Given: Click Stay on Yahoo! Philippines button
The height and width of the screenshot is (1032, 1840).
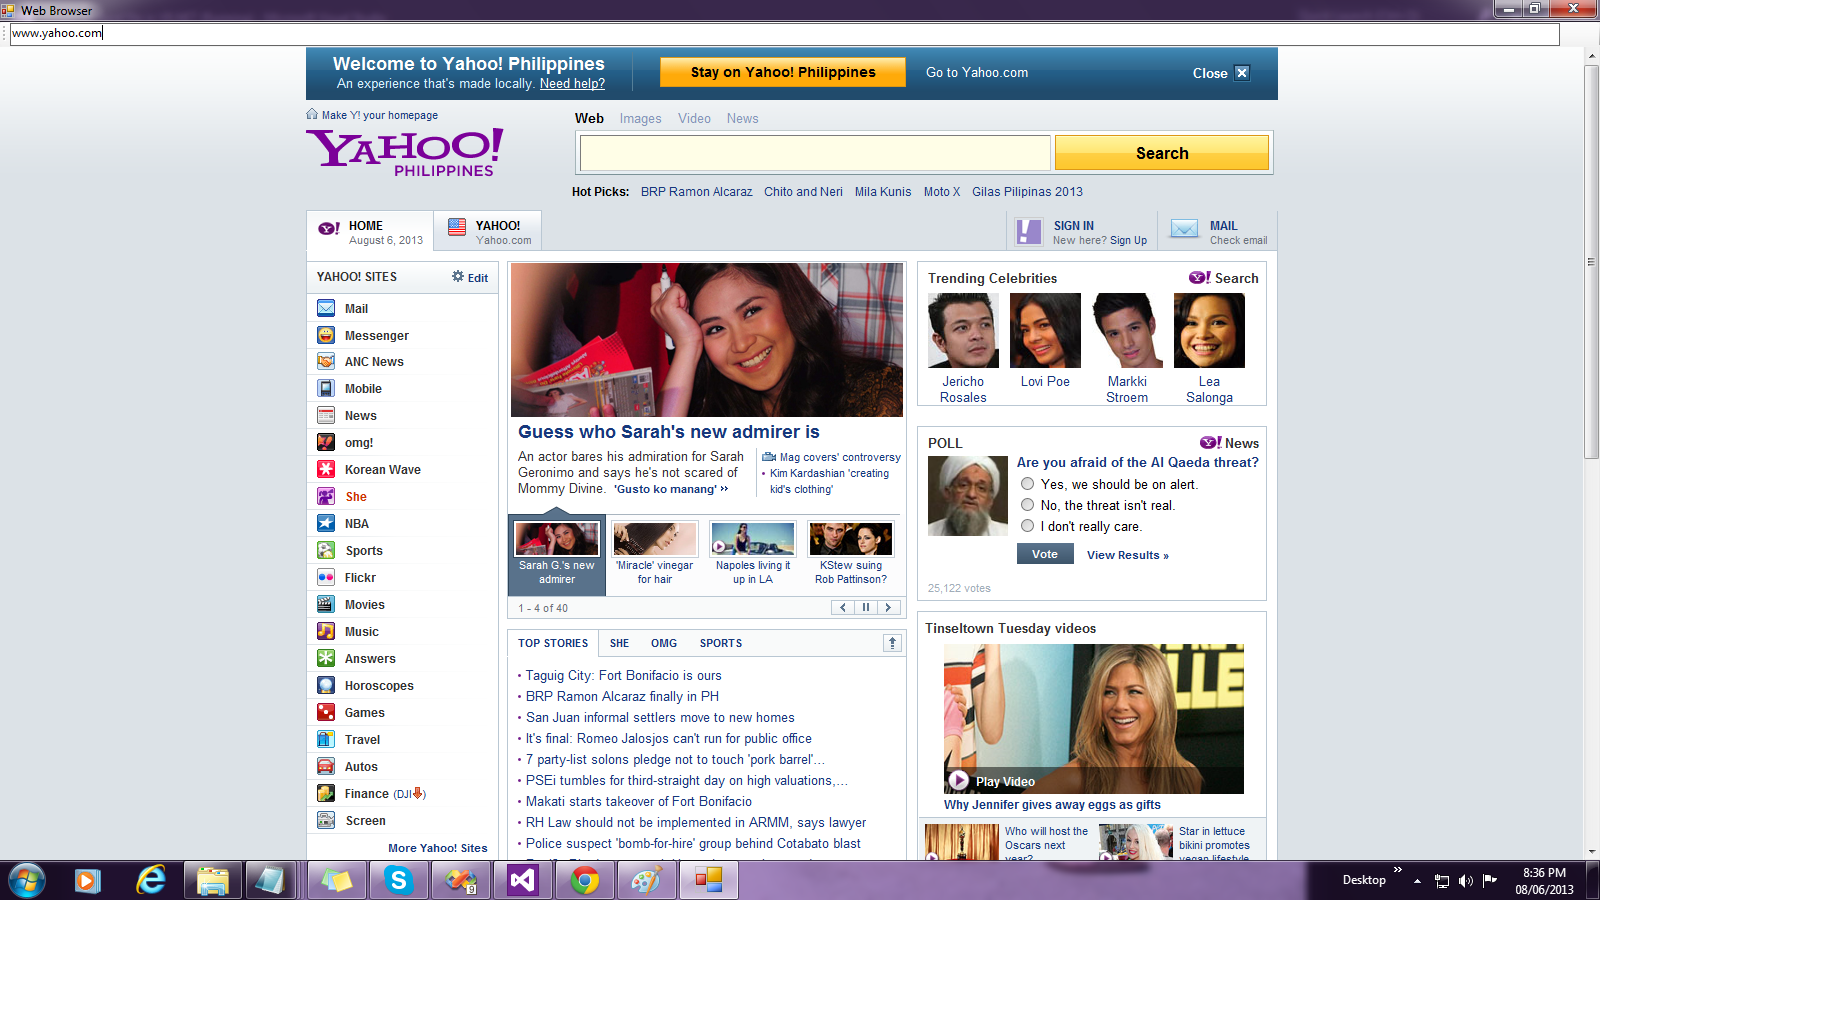Looking at the screenshot, I should [x=783, y=72].
